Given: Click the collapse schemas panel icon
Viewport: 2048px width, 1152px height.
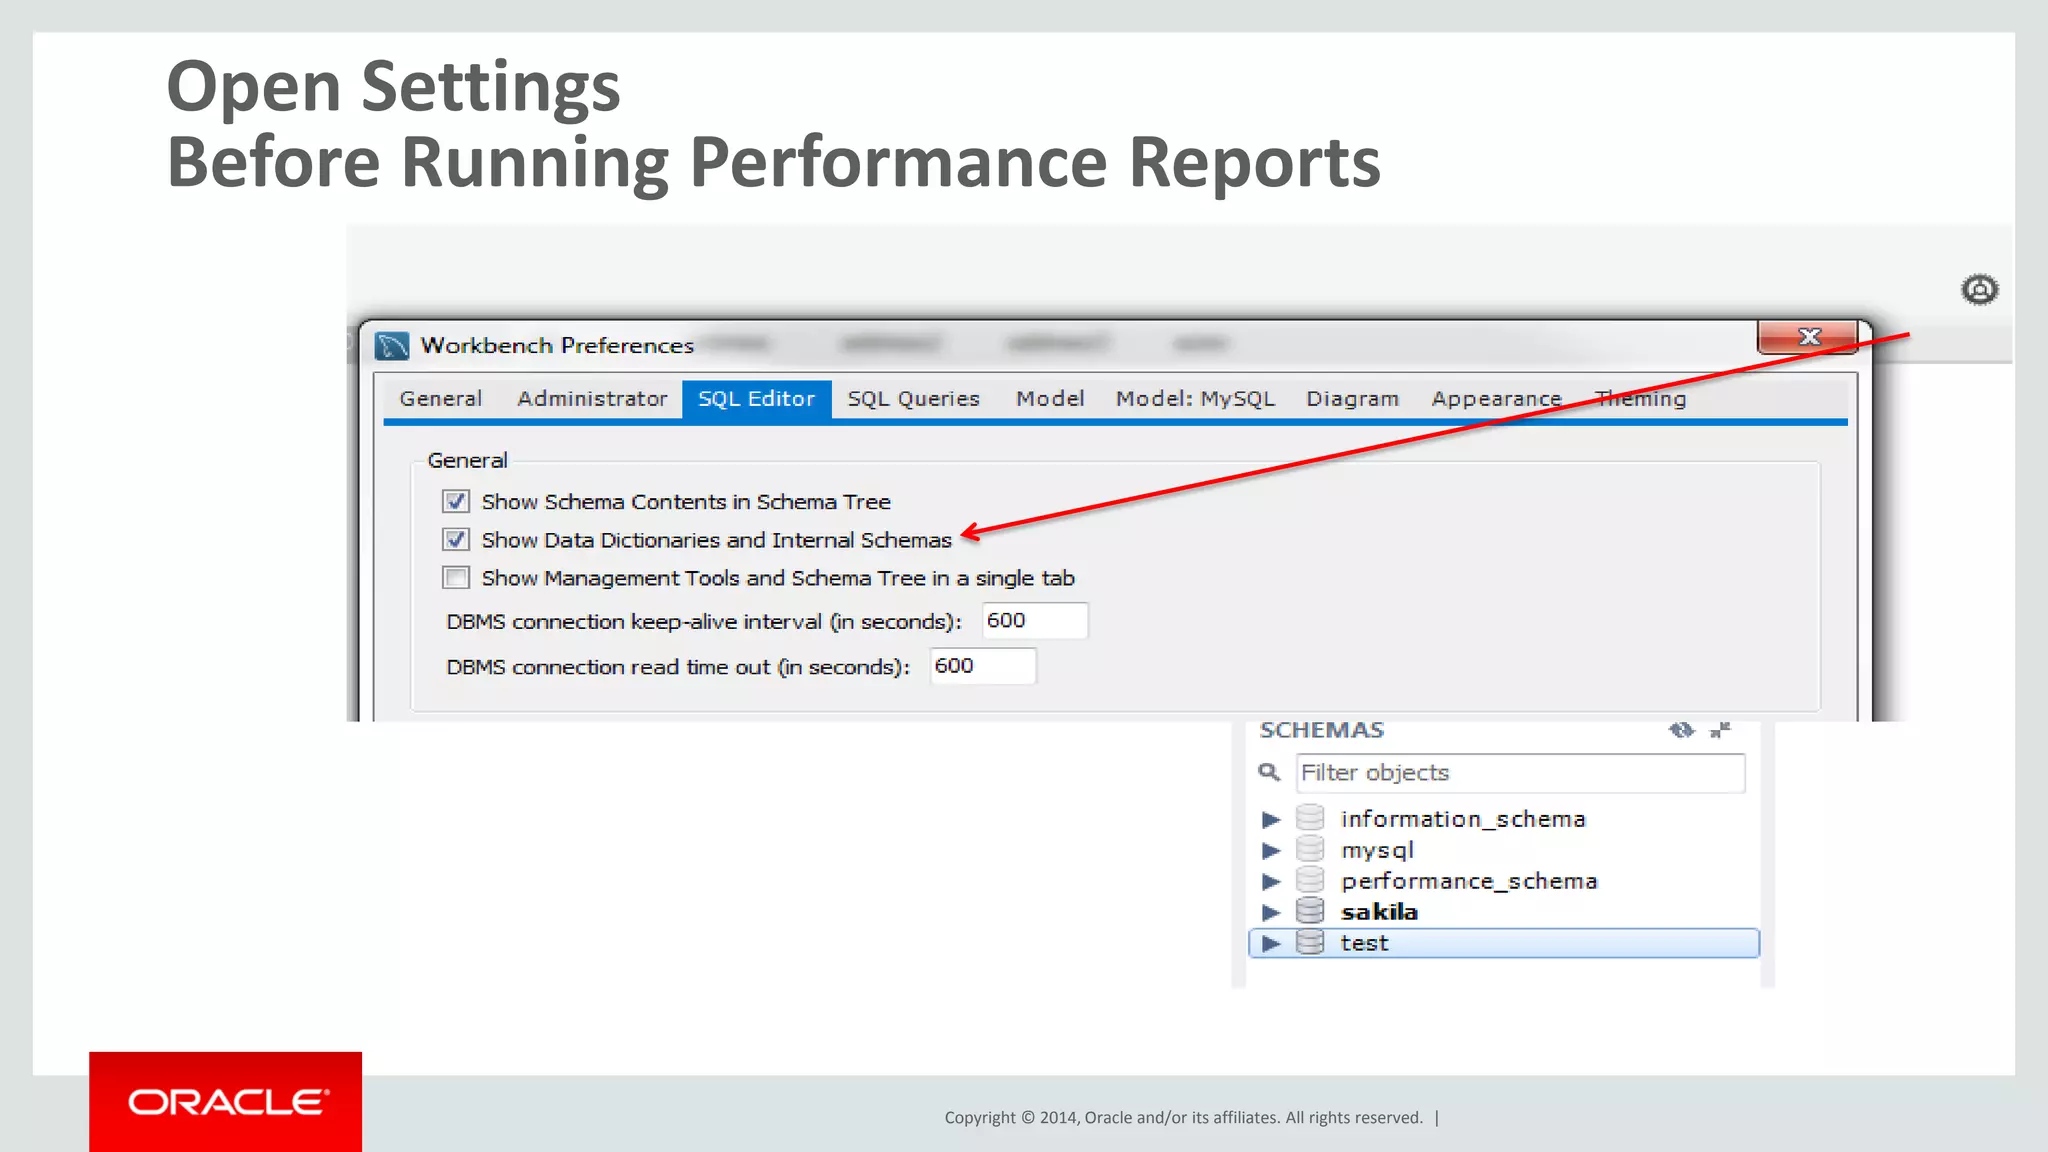Looking at the screenshot, I should click(1720, 730).
